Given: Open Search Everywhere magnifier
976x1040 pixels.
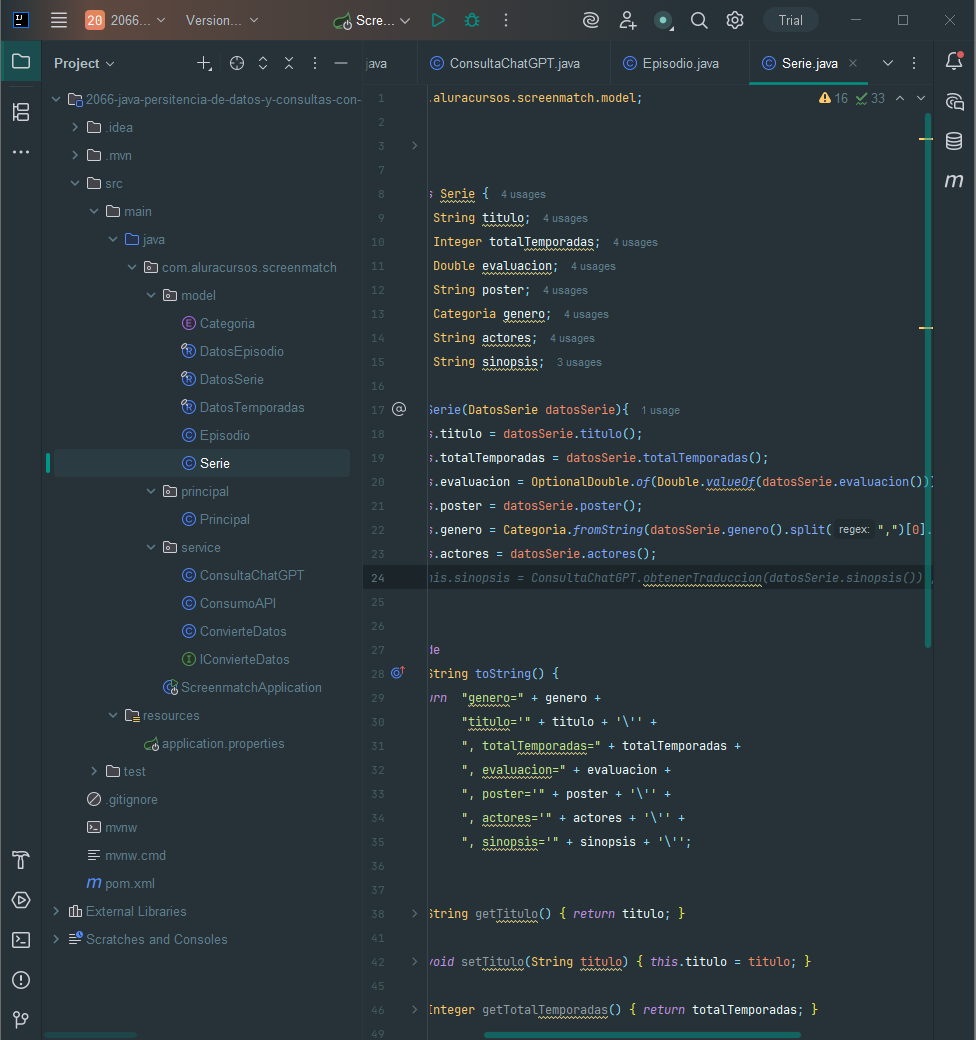Looking at the screenshot, I should pyautogui.click(x=699, y=21).
